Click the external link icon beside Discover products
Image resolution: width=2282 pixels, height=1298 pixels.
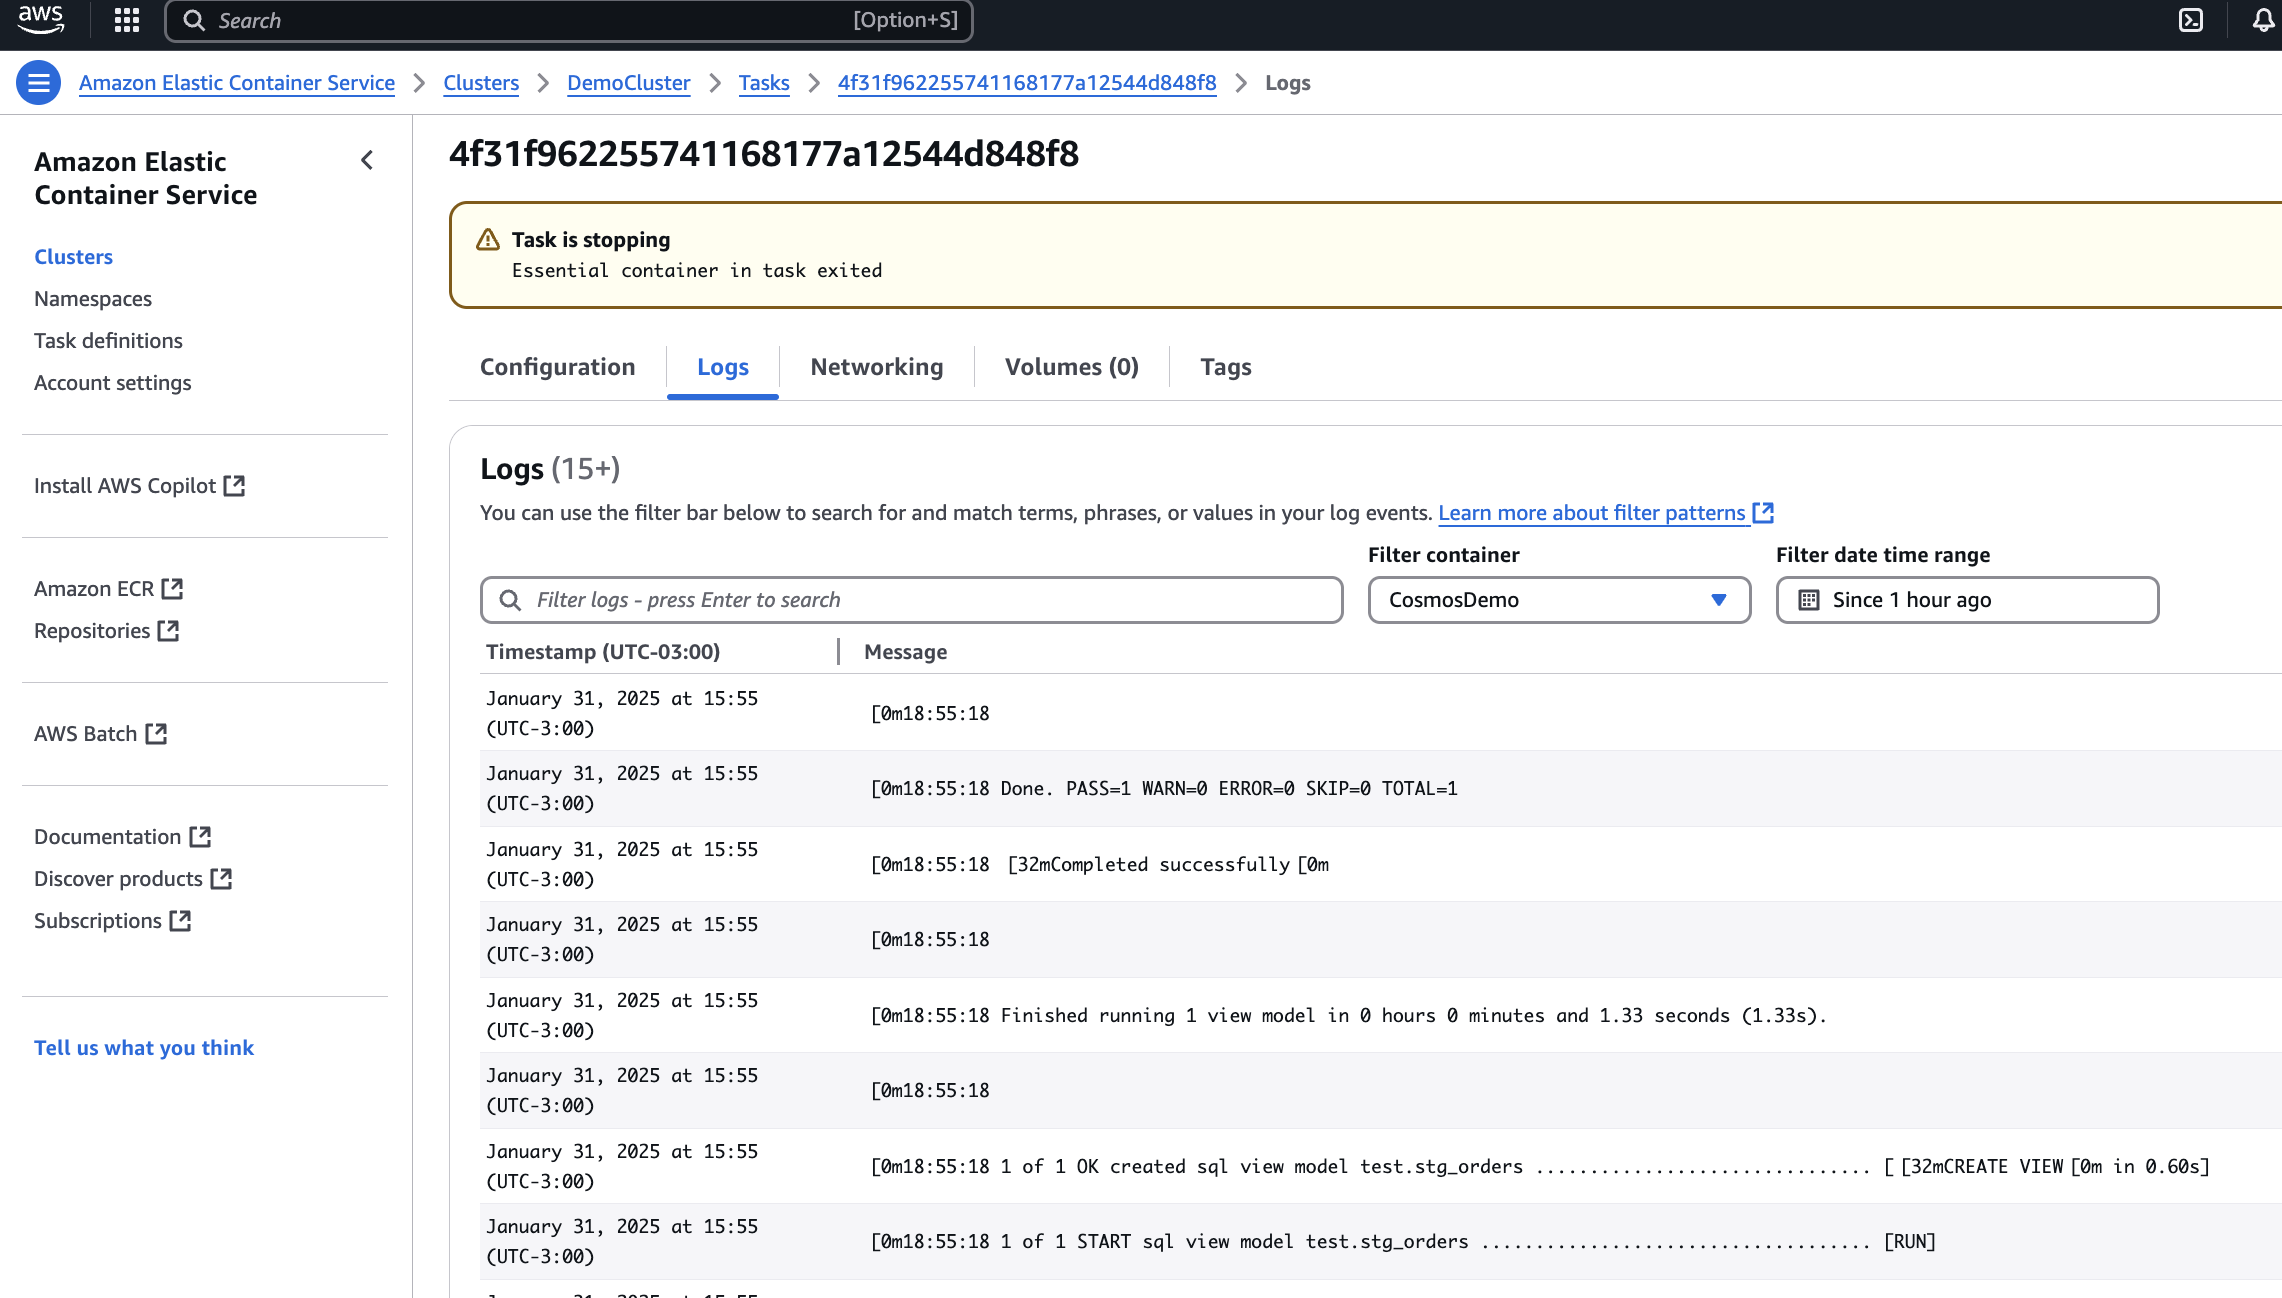click(x=222, y=879)
